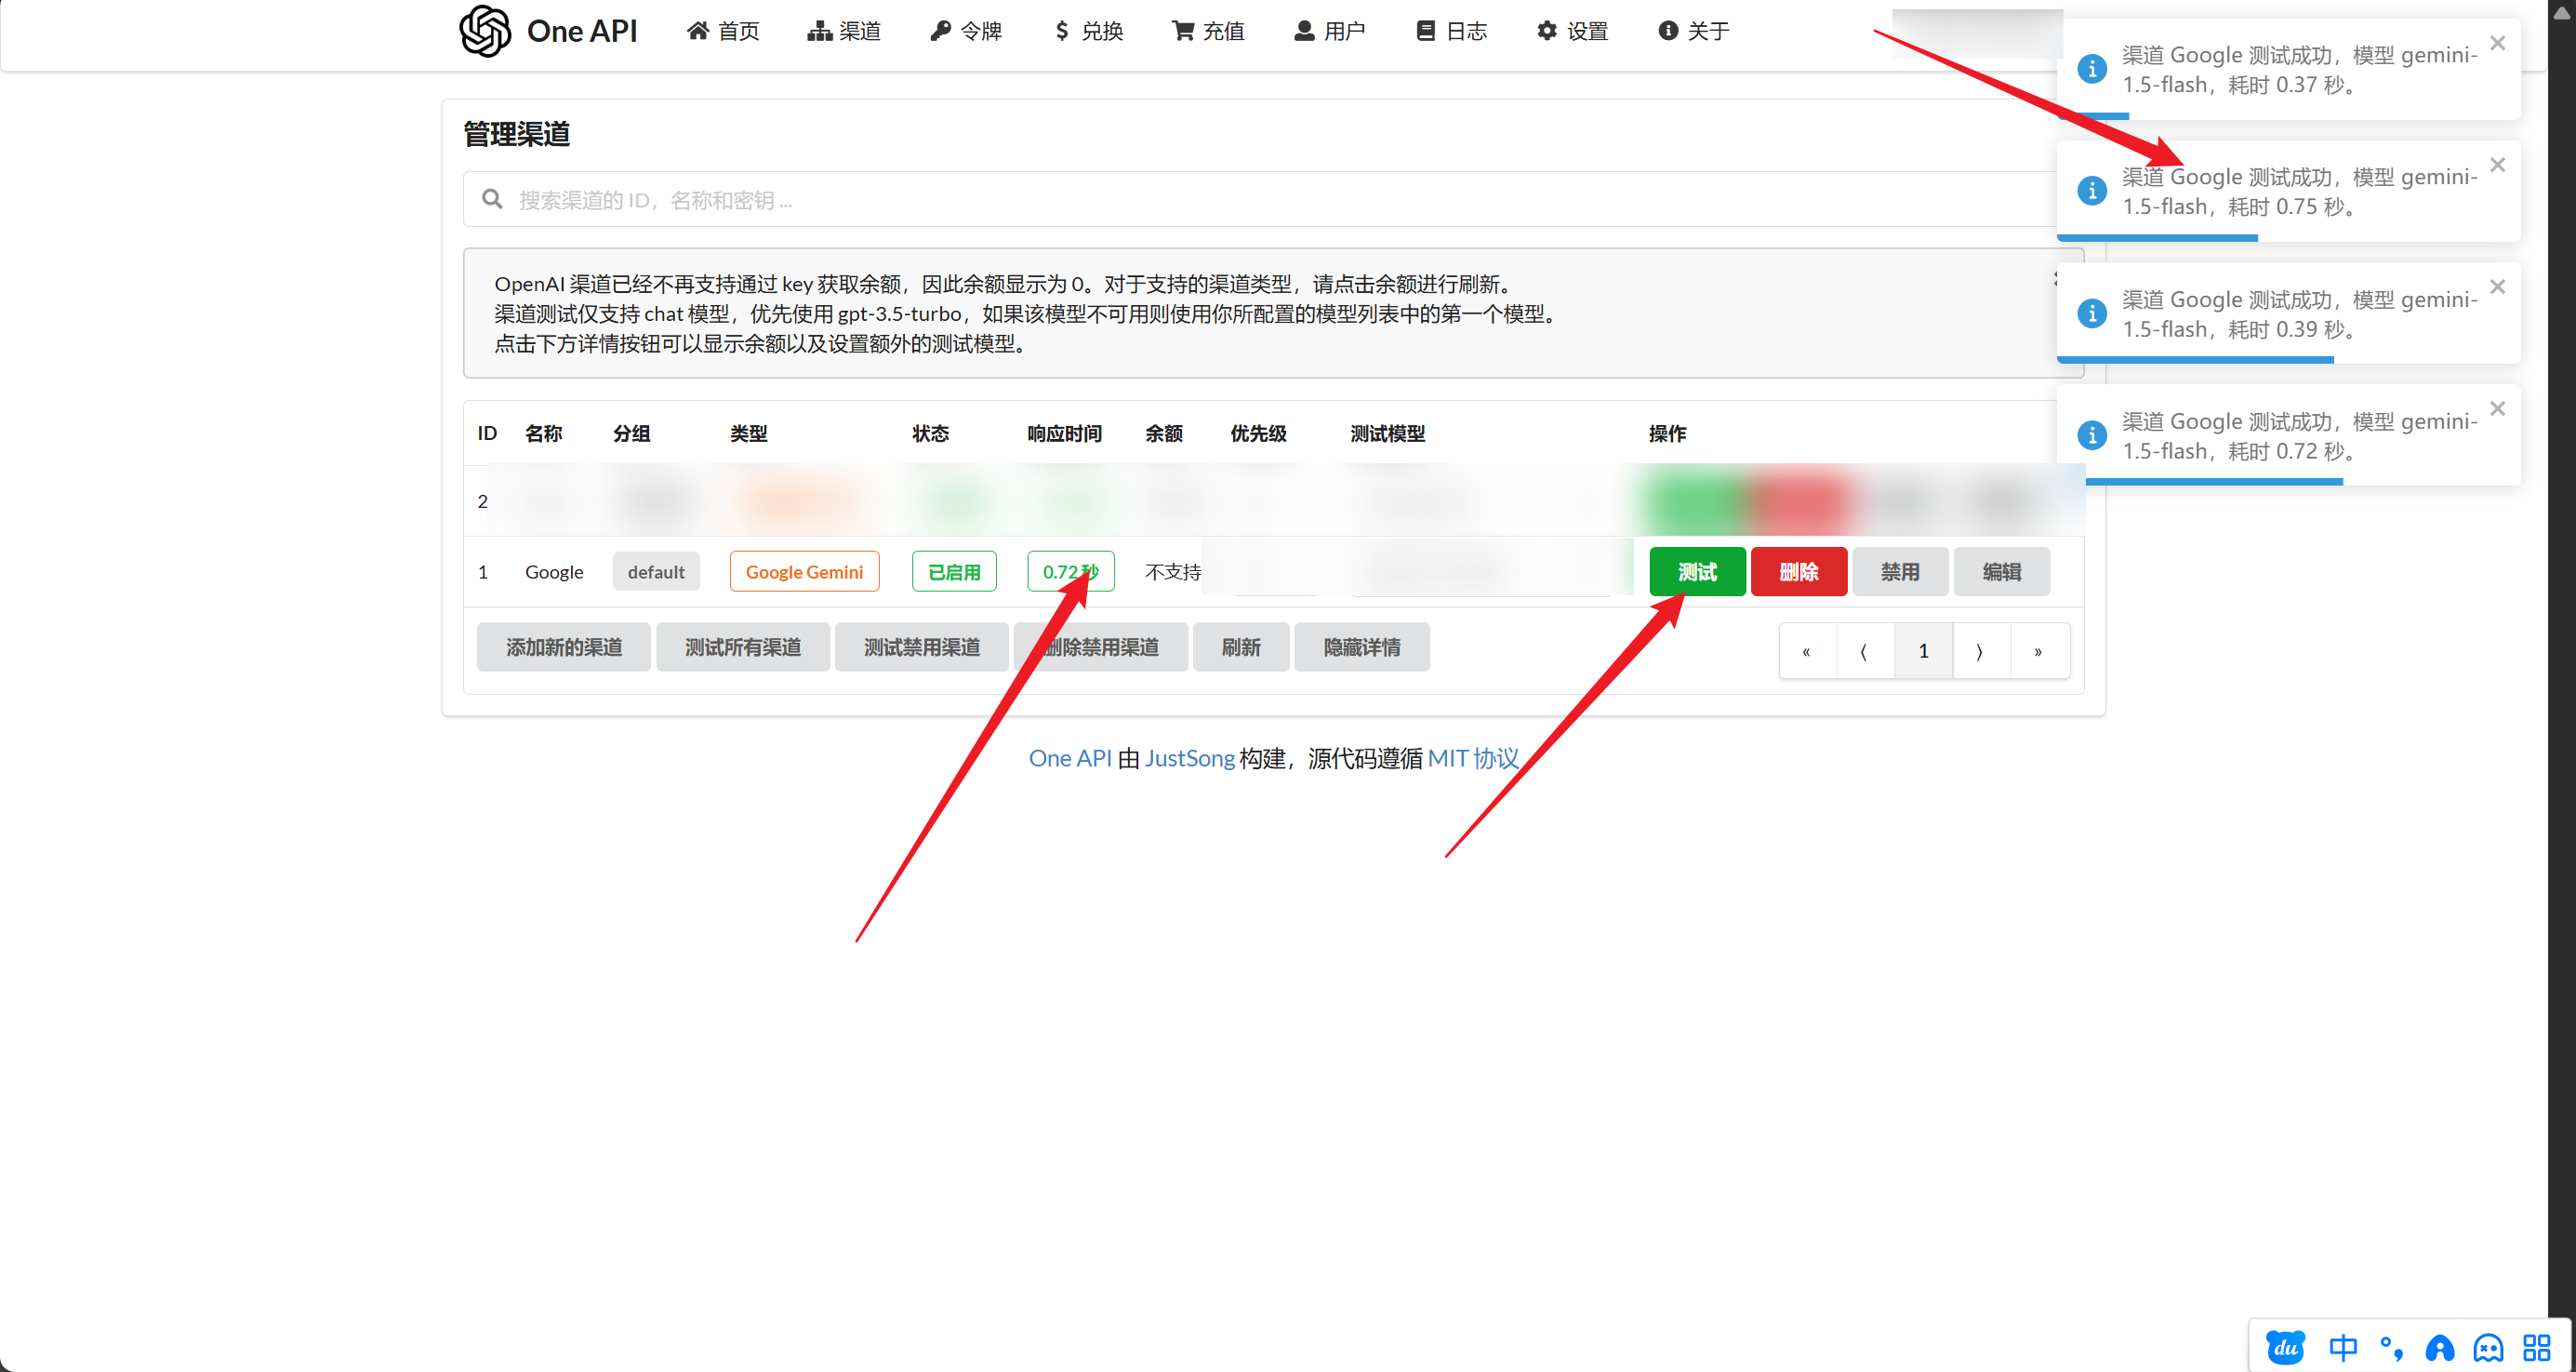This screenshot has height=1372, width=2576.
Task: Toggle details with 隐藏详情 button
Action: point(1361,648)
